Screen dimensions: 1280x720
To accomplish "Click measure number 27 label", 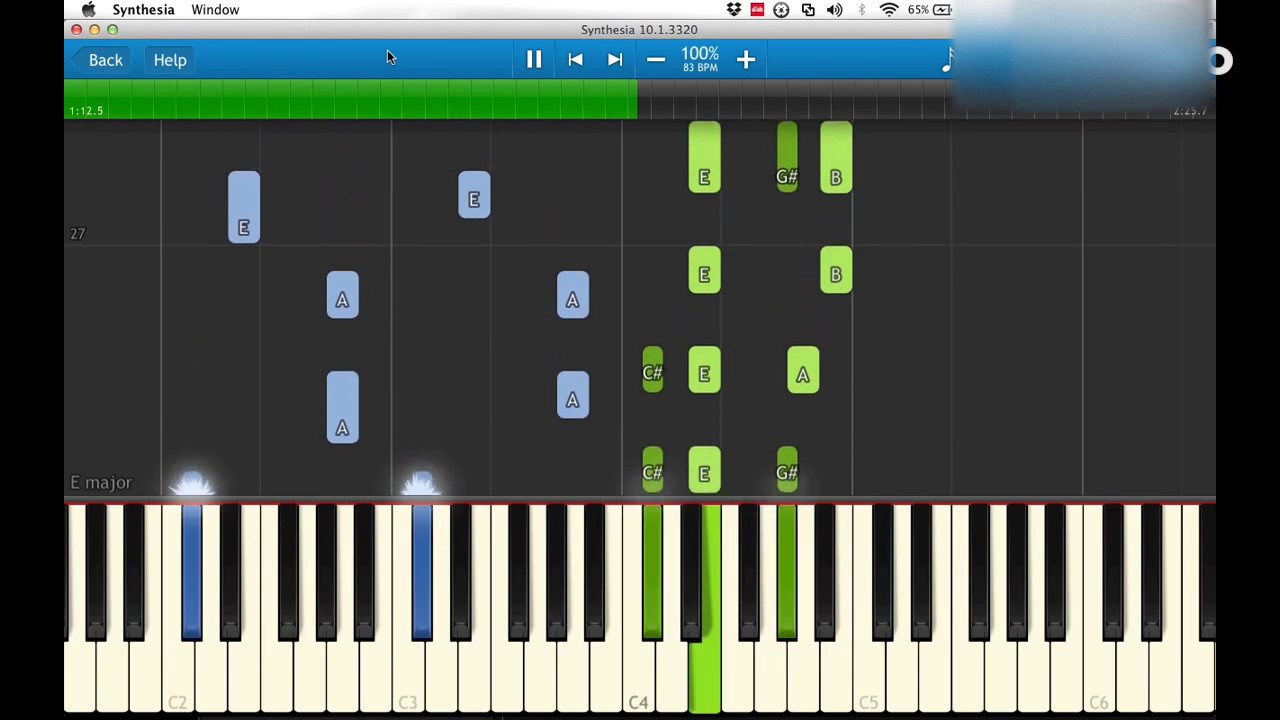I will (x=77, y=233).
